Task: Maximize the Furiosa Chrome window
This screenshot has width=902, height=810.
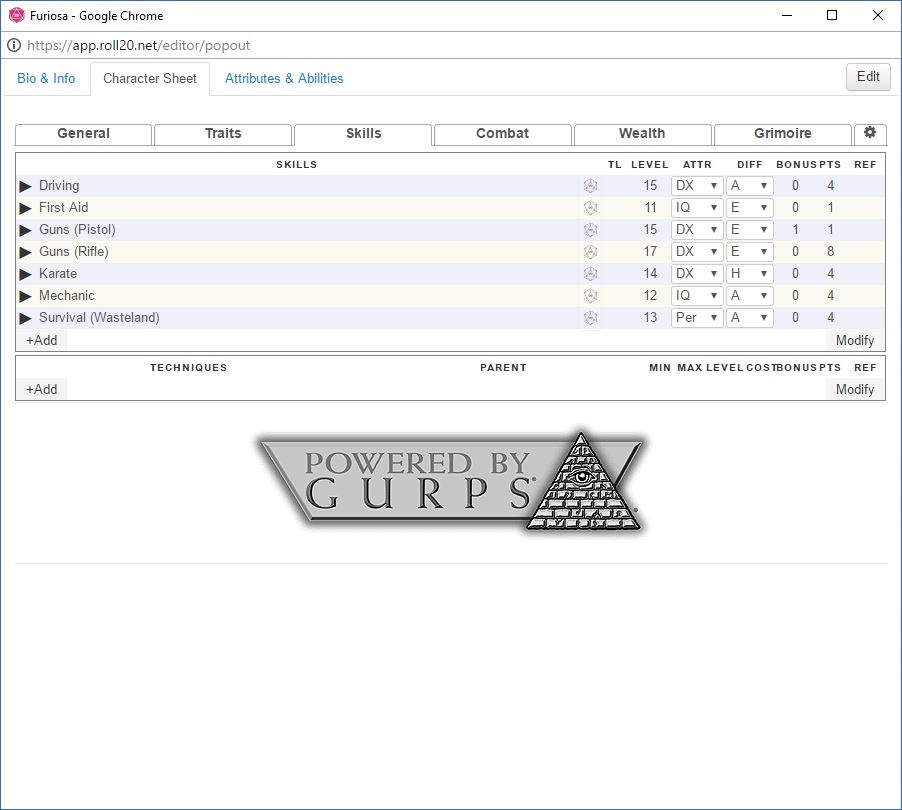Action: click(832, 16)
